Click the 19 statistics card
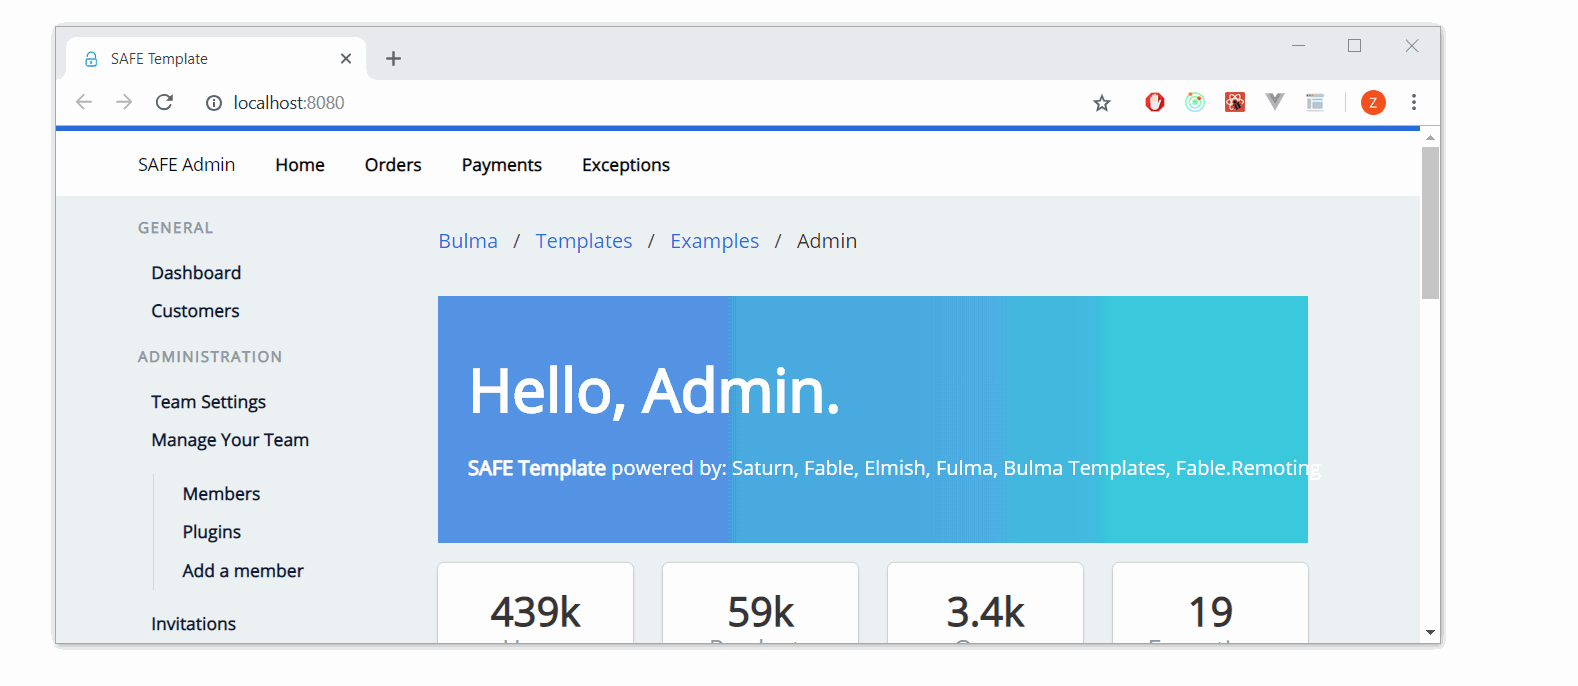1578x686 pixels. [x=1211, y=603]
